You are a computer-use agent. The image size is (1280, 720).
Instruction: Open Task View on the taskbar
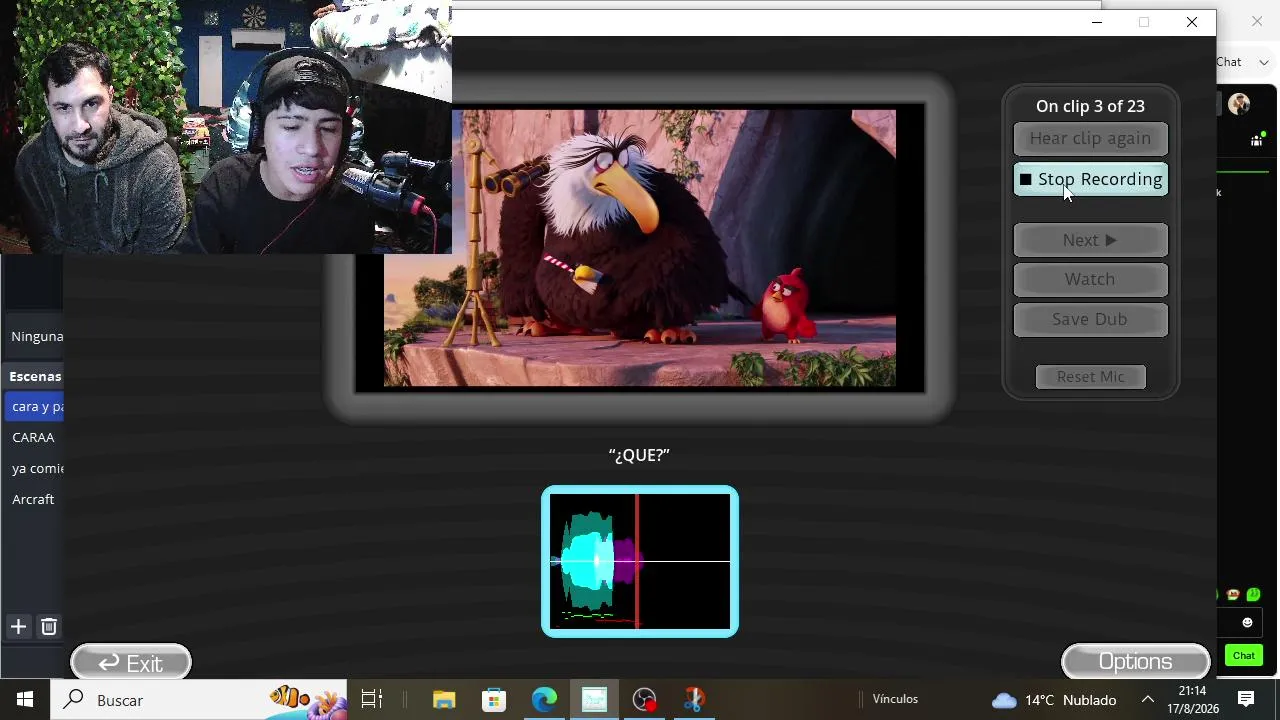tap(372, 700)
